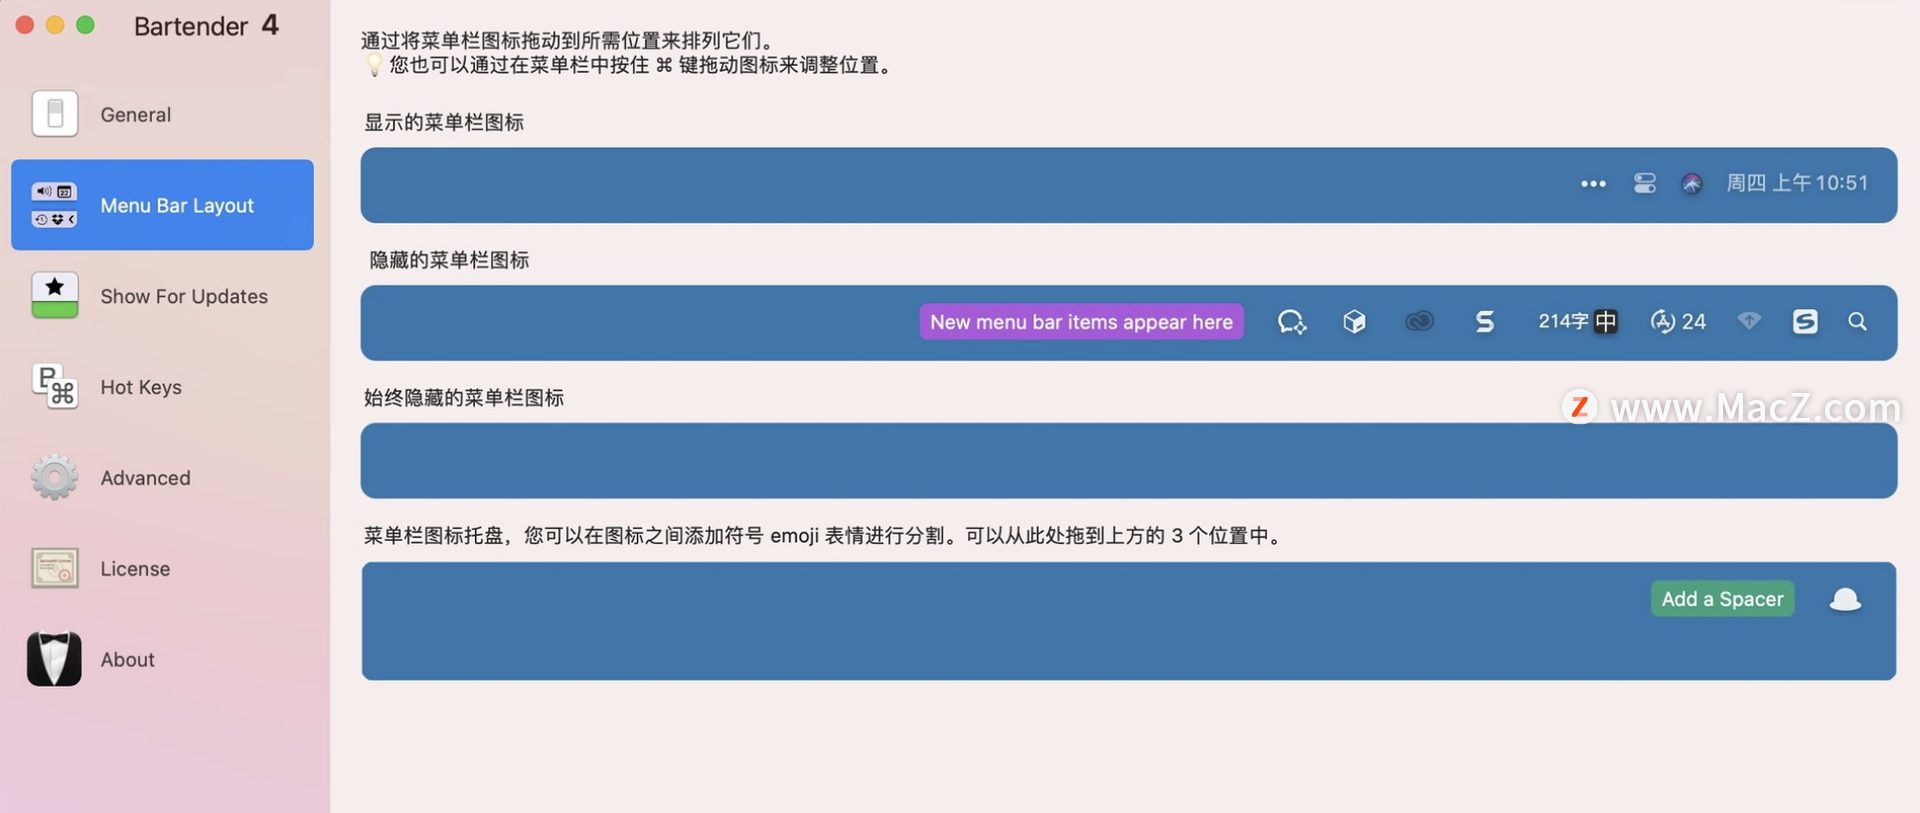Viewport: 1920px width, 813px height.
Task: Click the Sogou input S square icon
Action: pyautogui.click(x=1805, y=322)
